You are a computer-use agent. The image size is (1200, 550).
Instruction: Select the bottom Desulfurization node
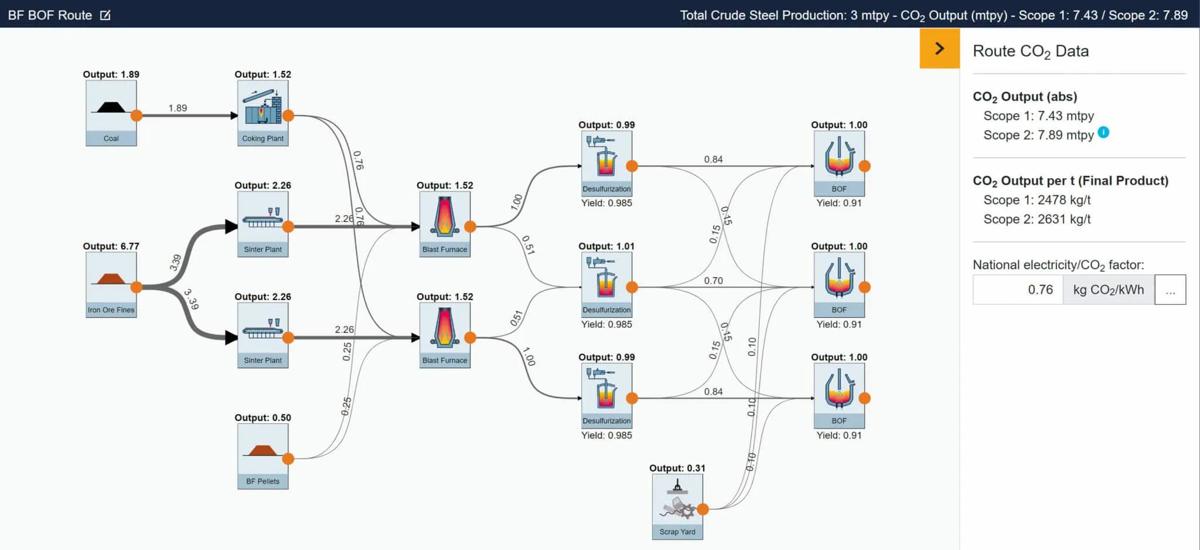tap(607, 396)
